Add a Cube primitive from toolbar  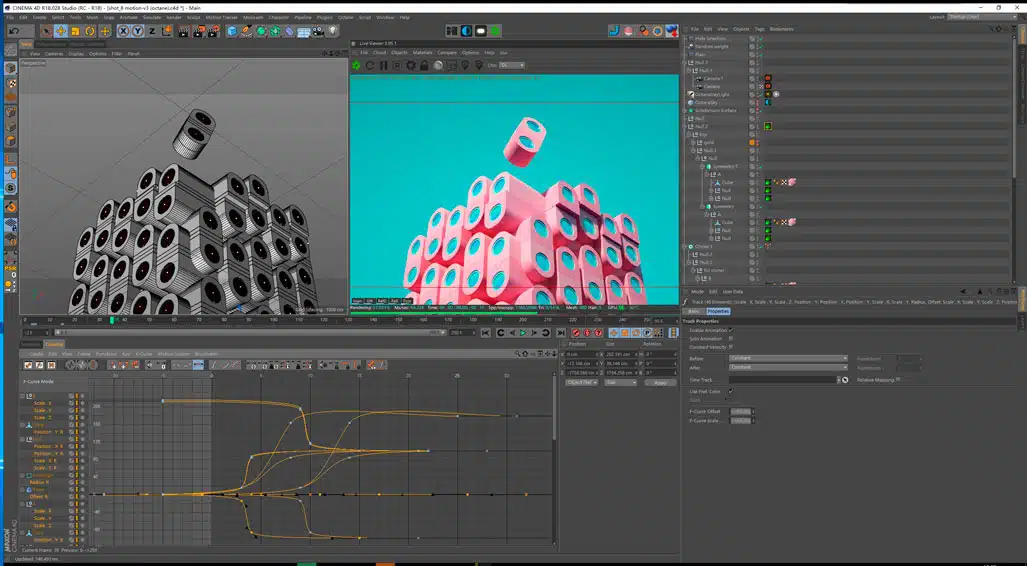(x=232, y=31)
